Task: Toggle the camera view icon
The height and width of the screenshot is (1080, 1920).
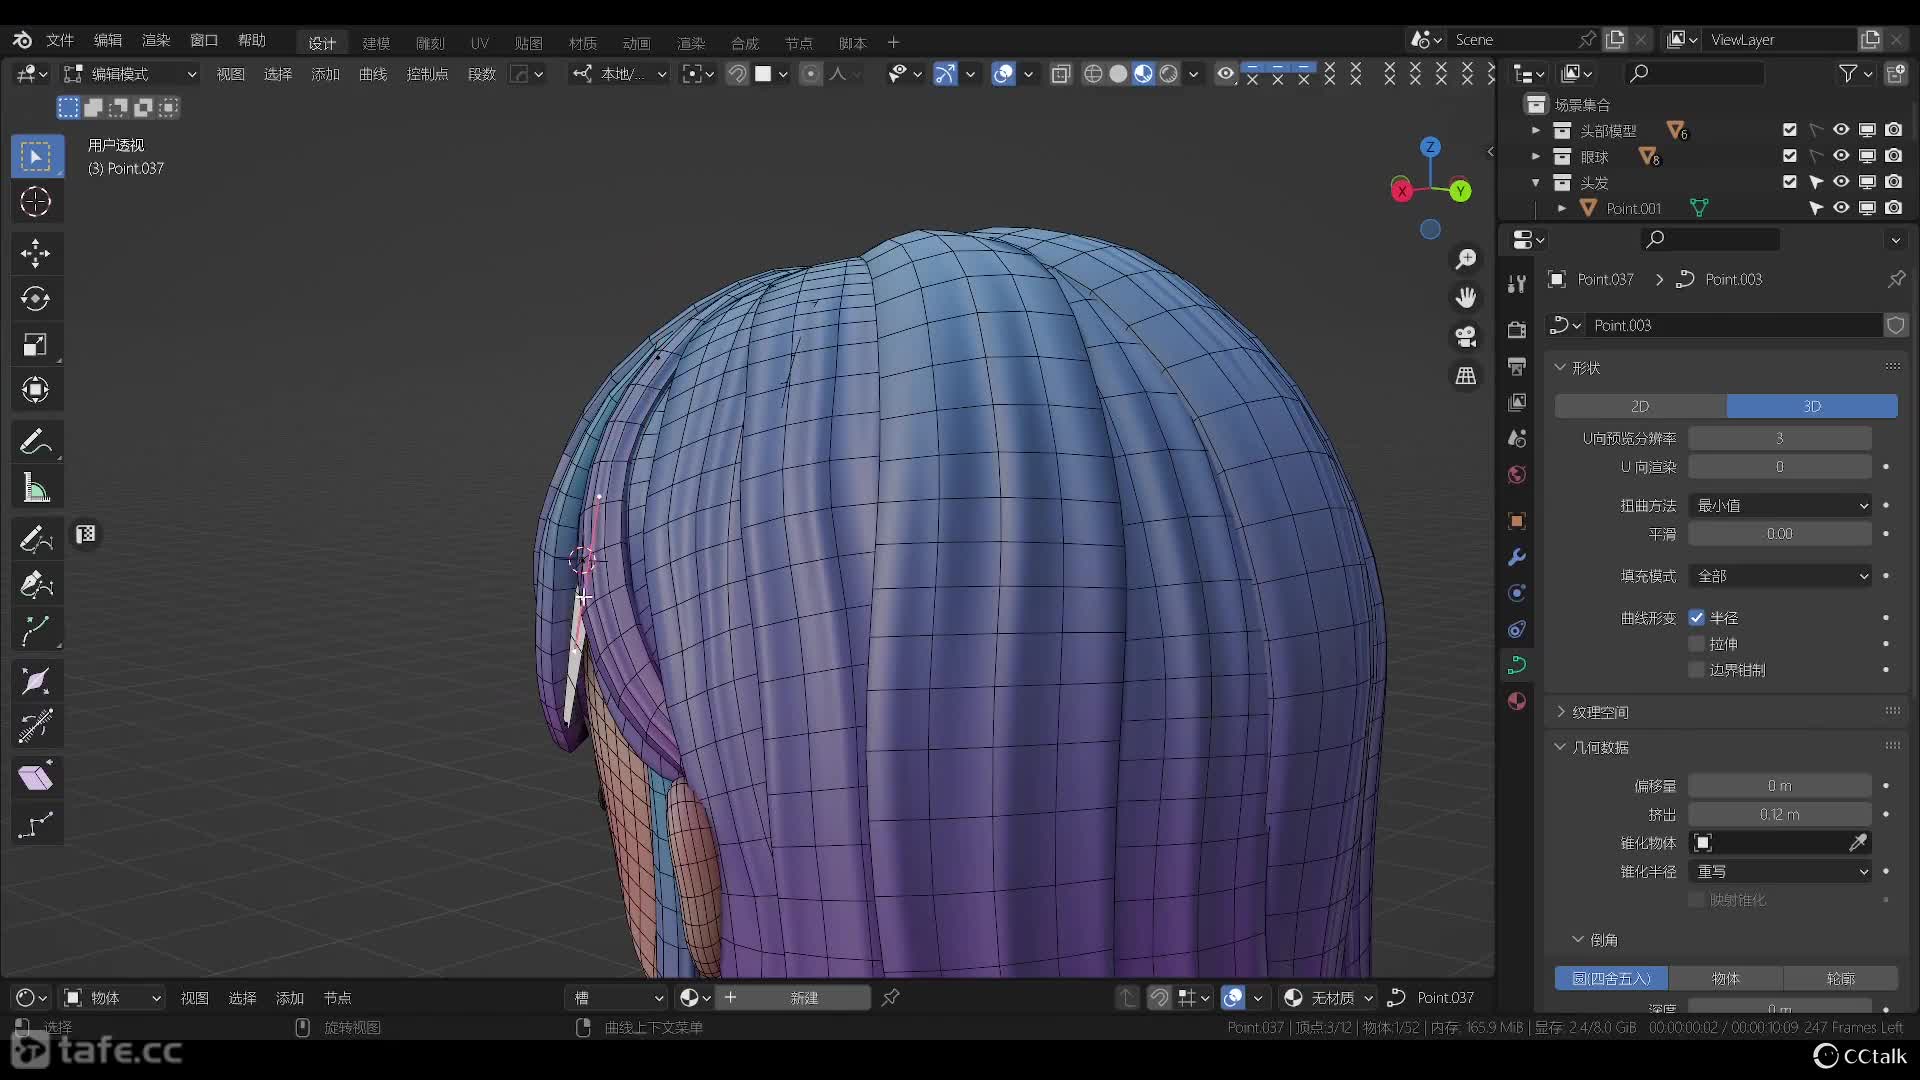Action: 1466,337
